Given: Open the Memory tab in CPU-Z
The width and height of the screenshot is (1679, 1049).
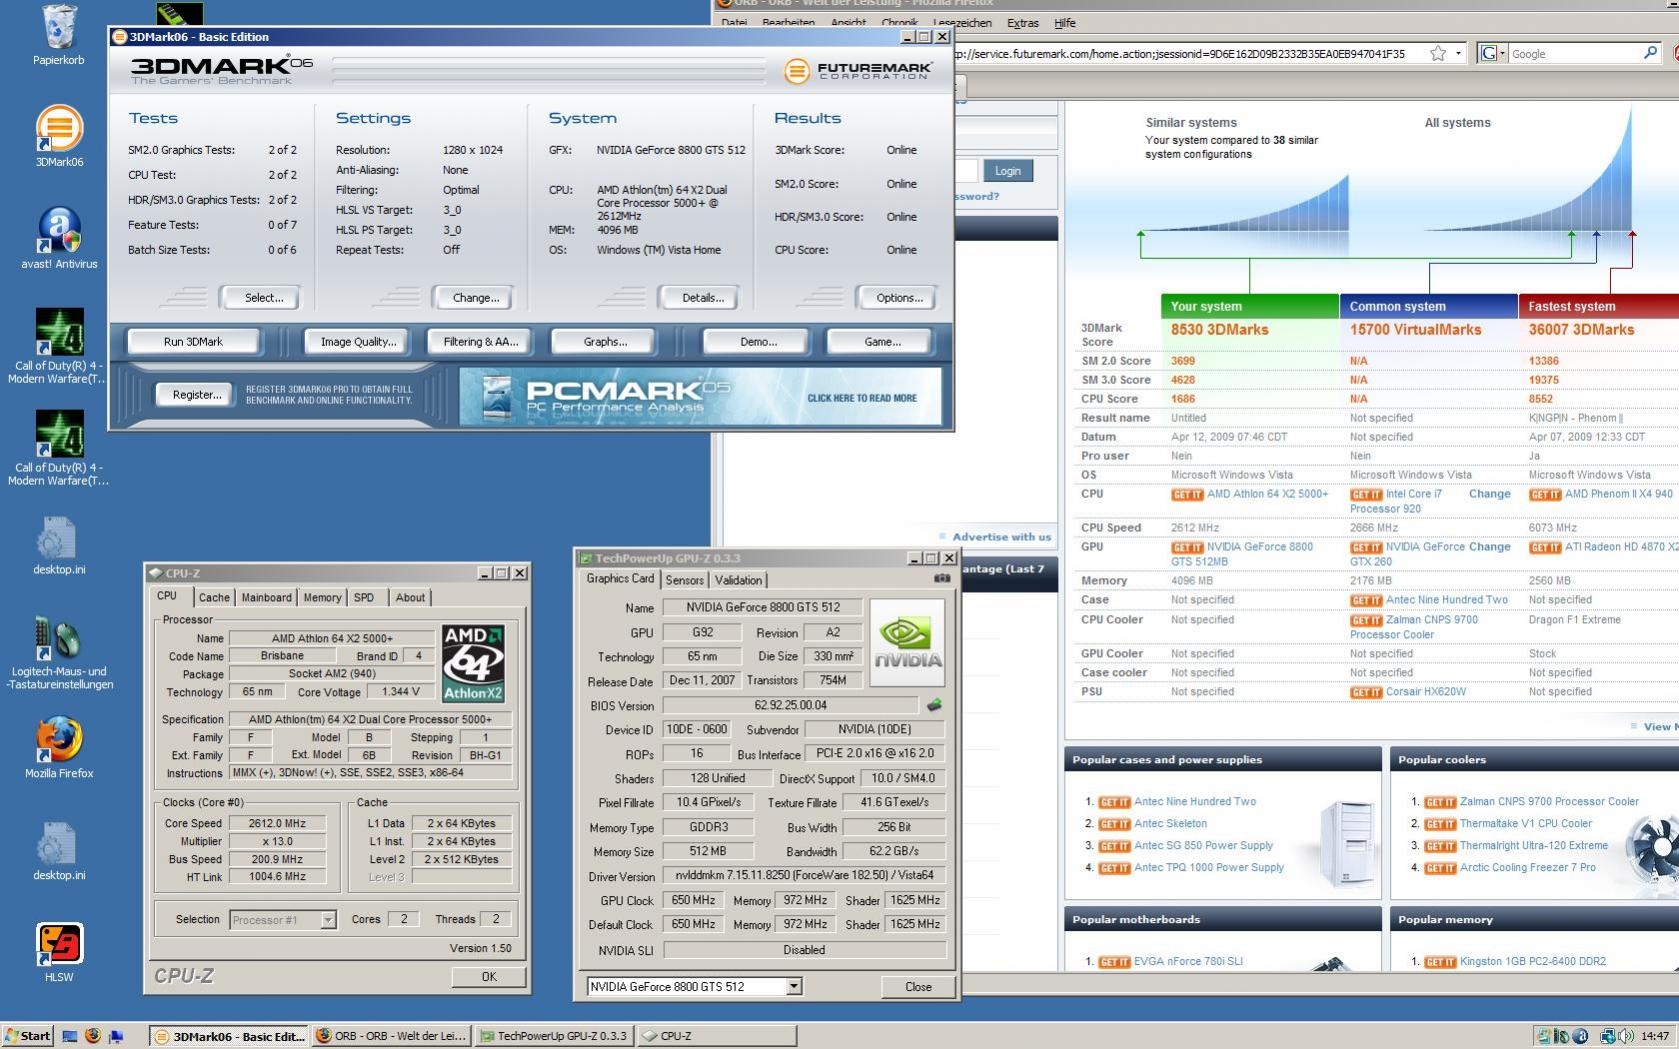Looking at the screenshot, I should 322,597.
